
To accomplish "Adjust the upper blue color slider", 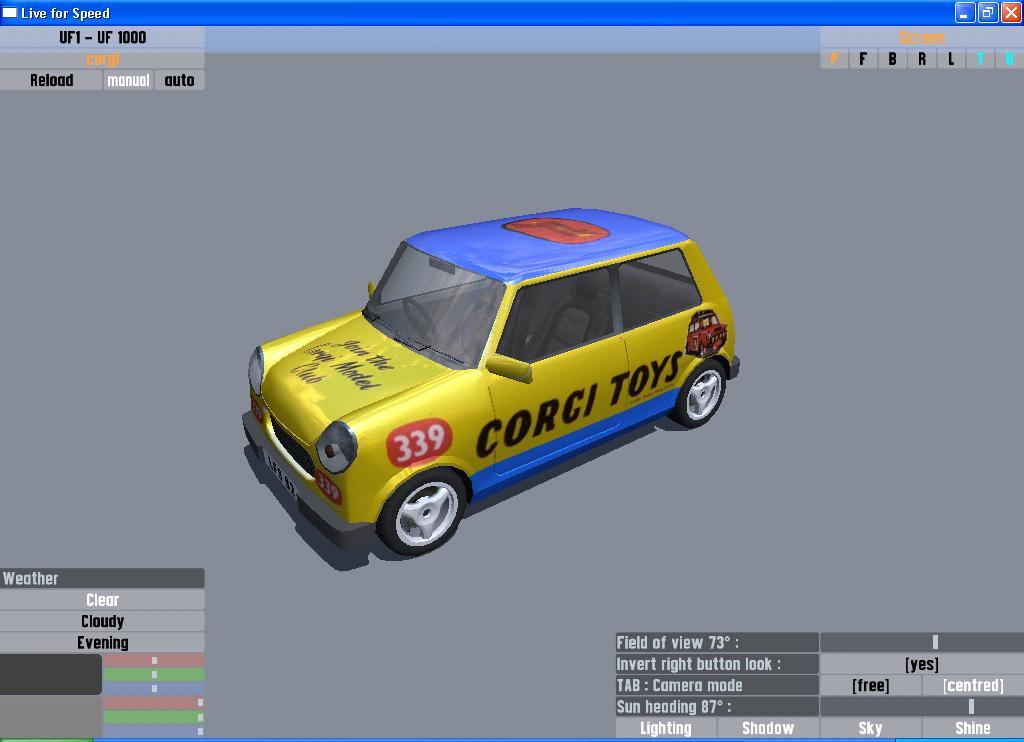I will pyautogui.click(x=154, y=688).
